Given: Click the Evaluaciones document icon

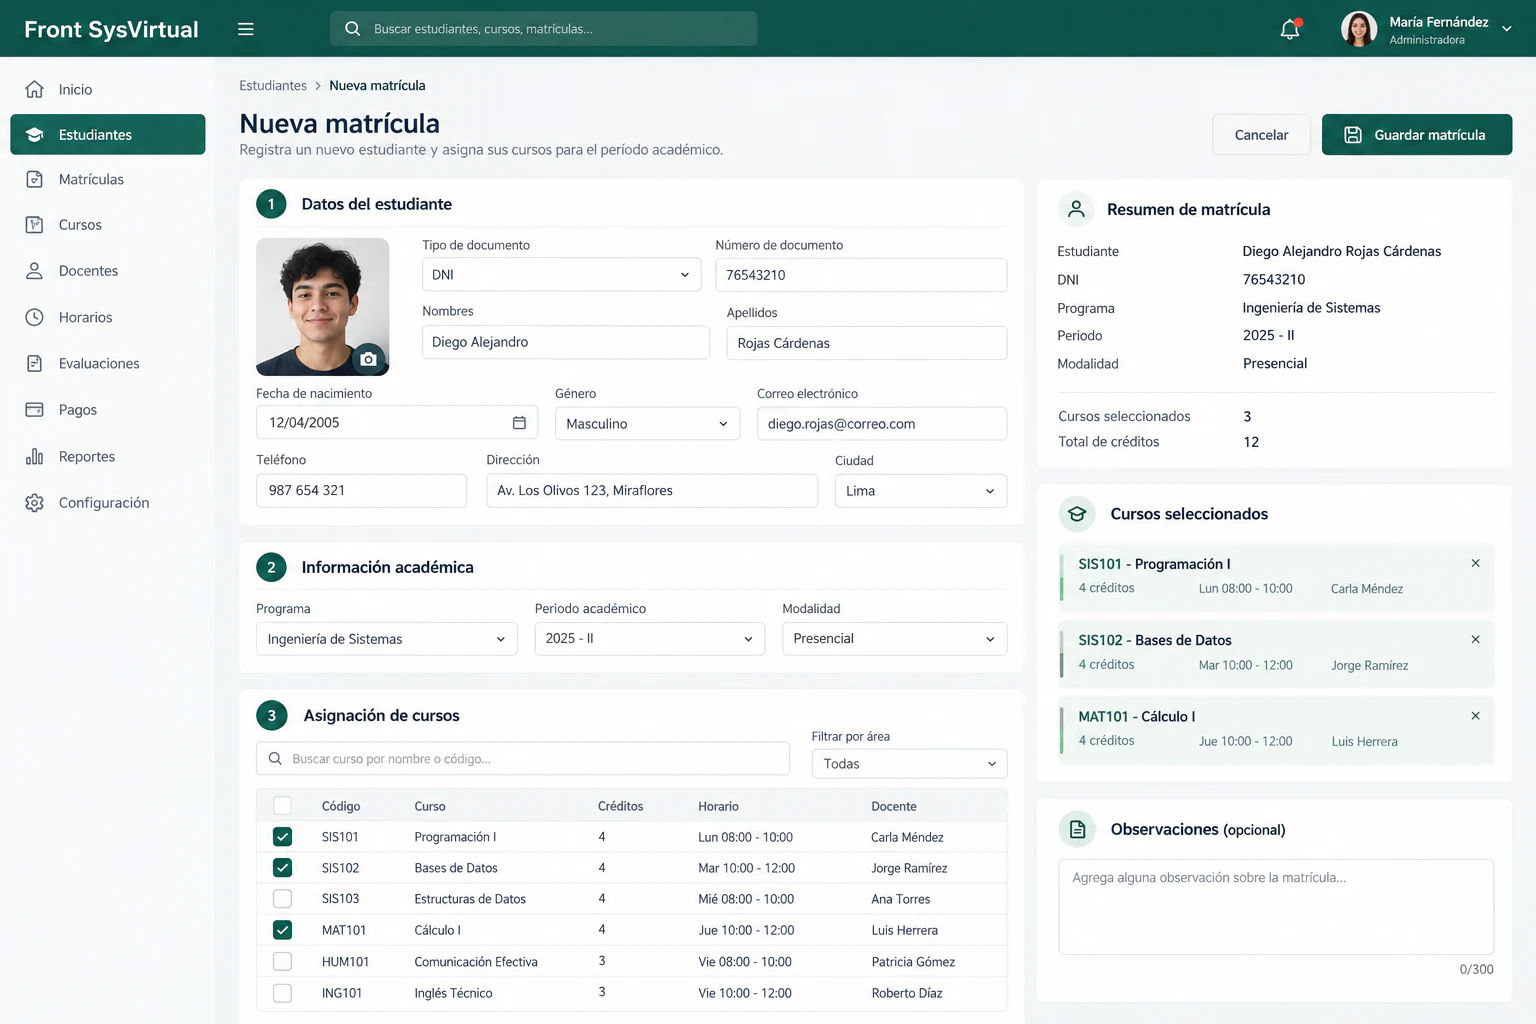Looking at the screenshot, I should 35,363.
